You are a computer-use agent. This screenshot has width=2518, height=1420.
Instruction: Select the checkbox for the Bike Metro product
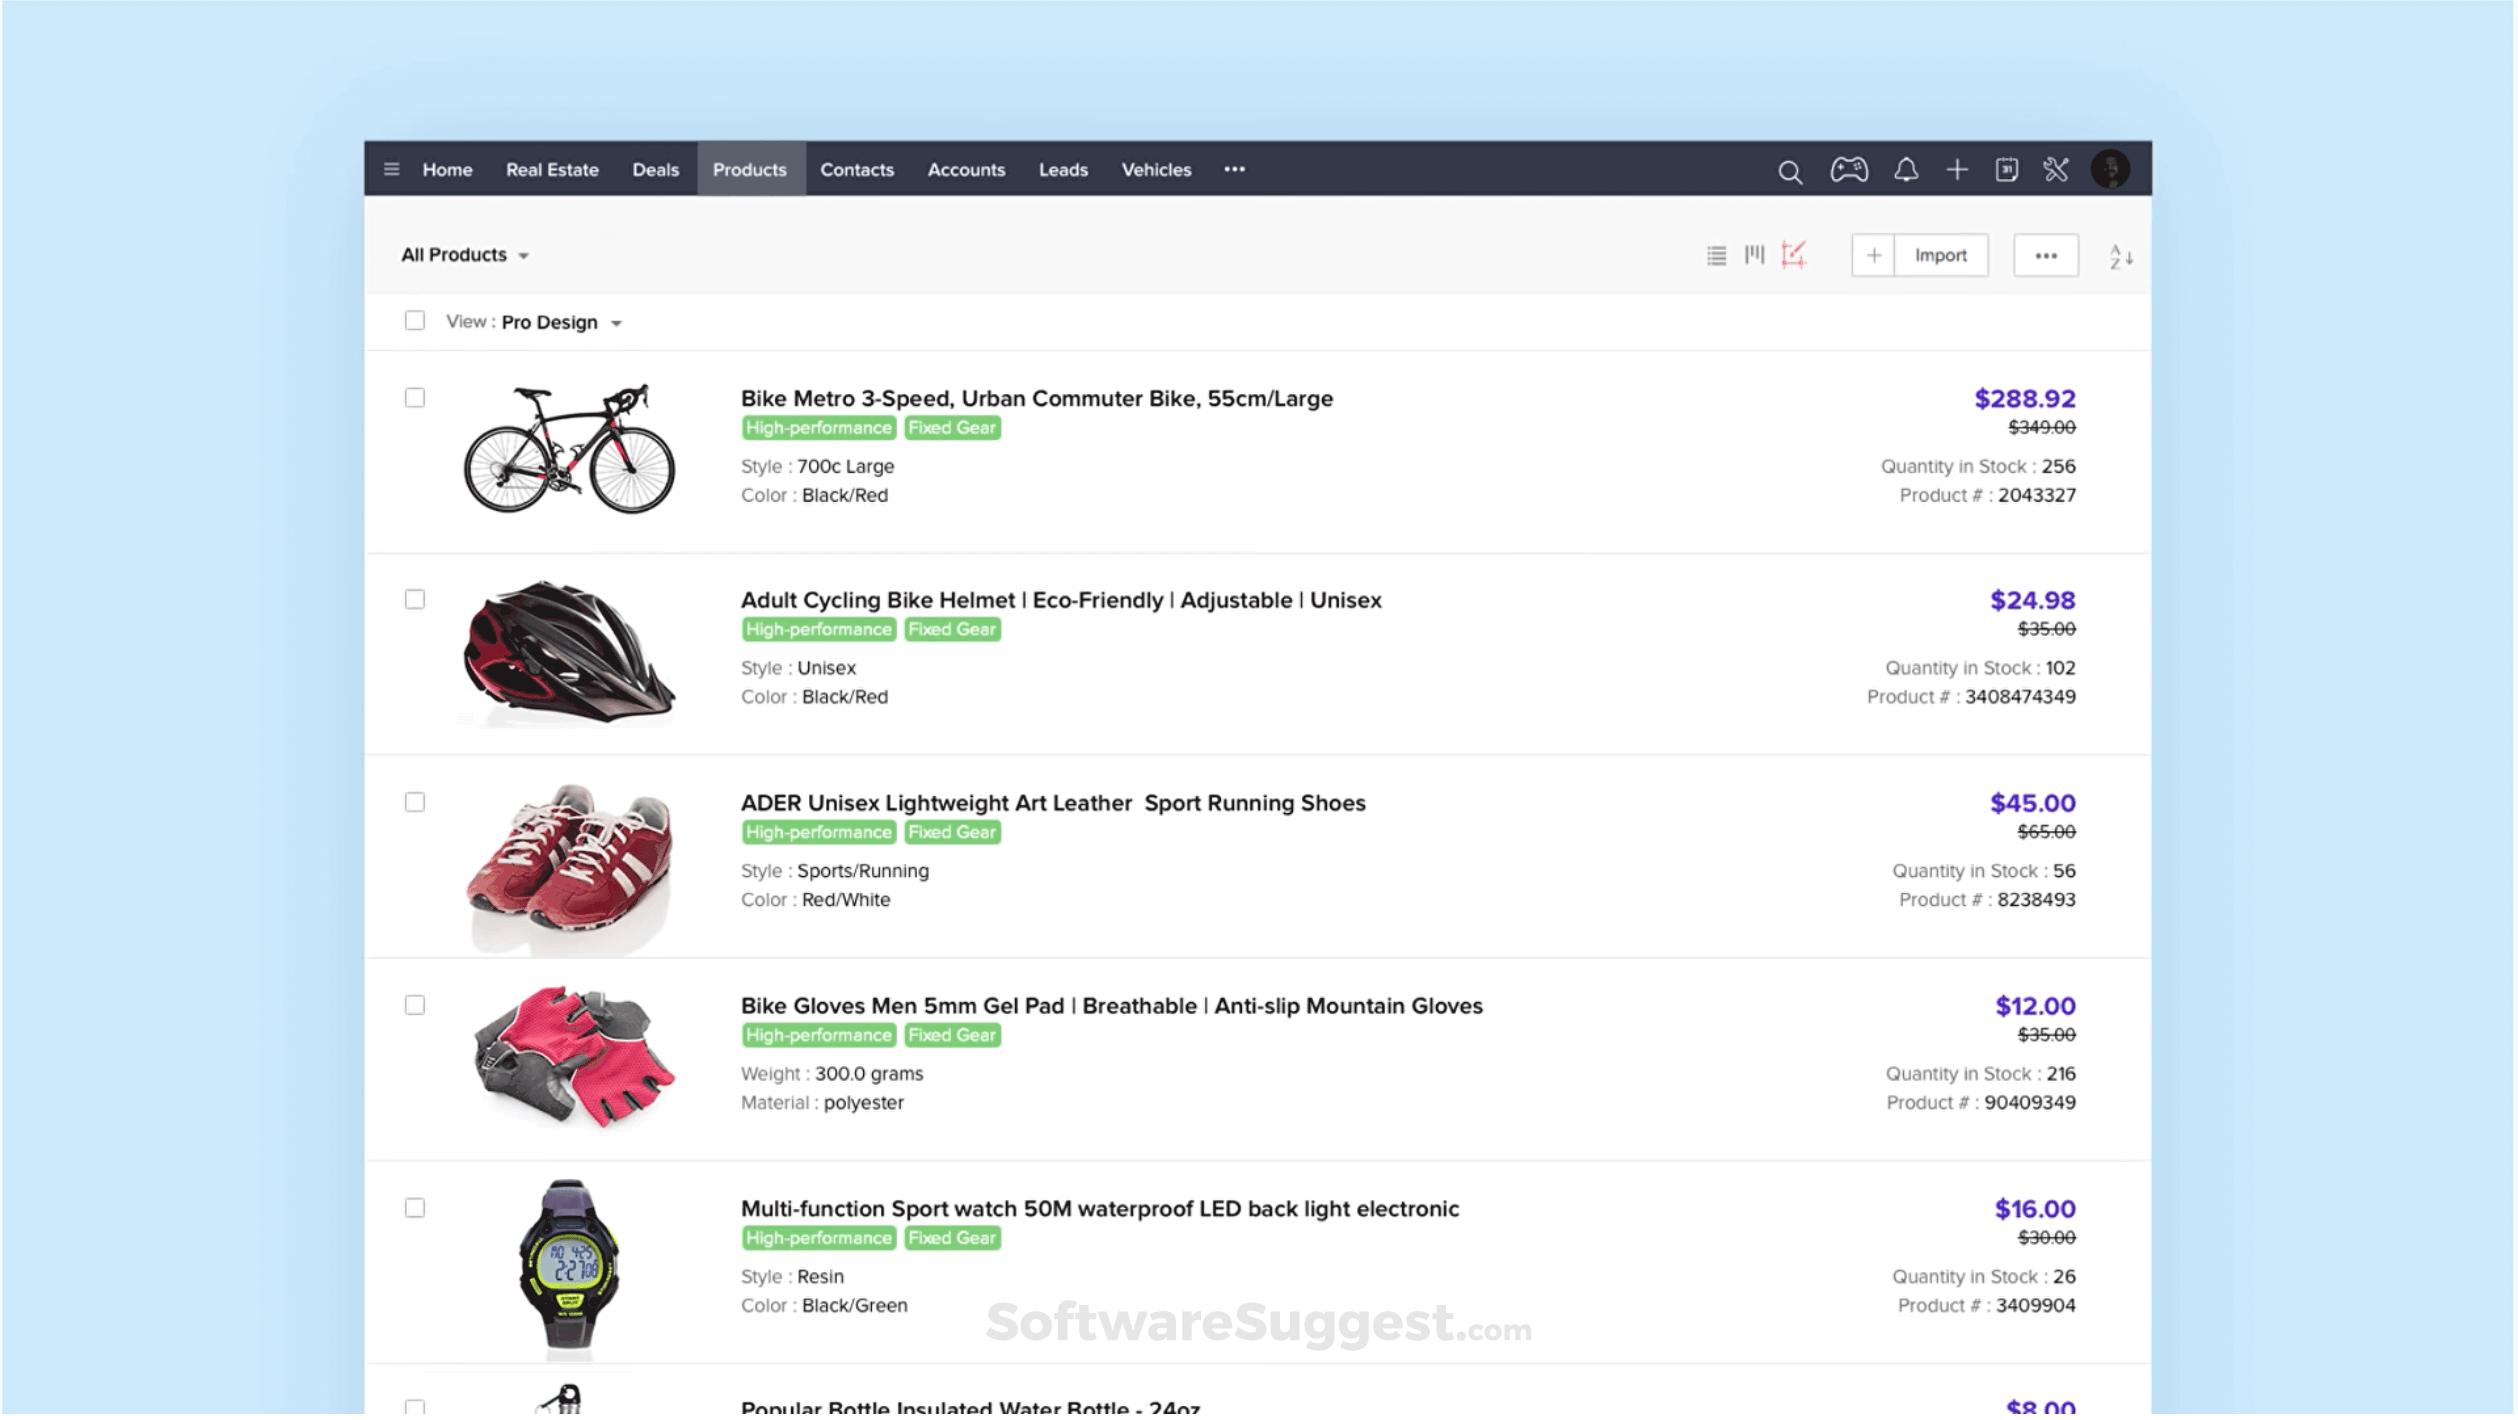point(415,398)
